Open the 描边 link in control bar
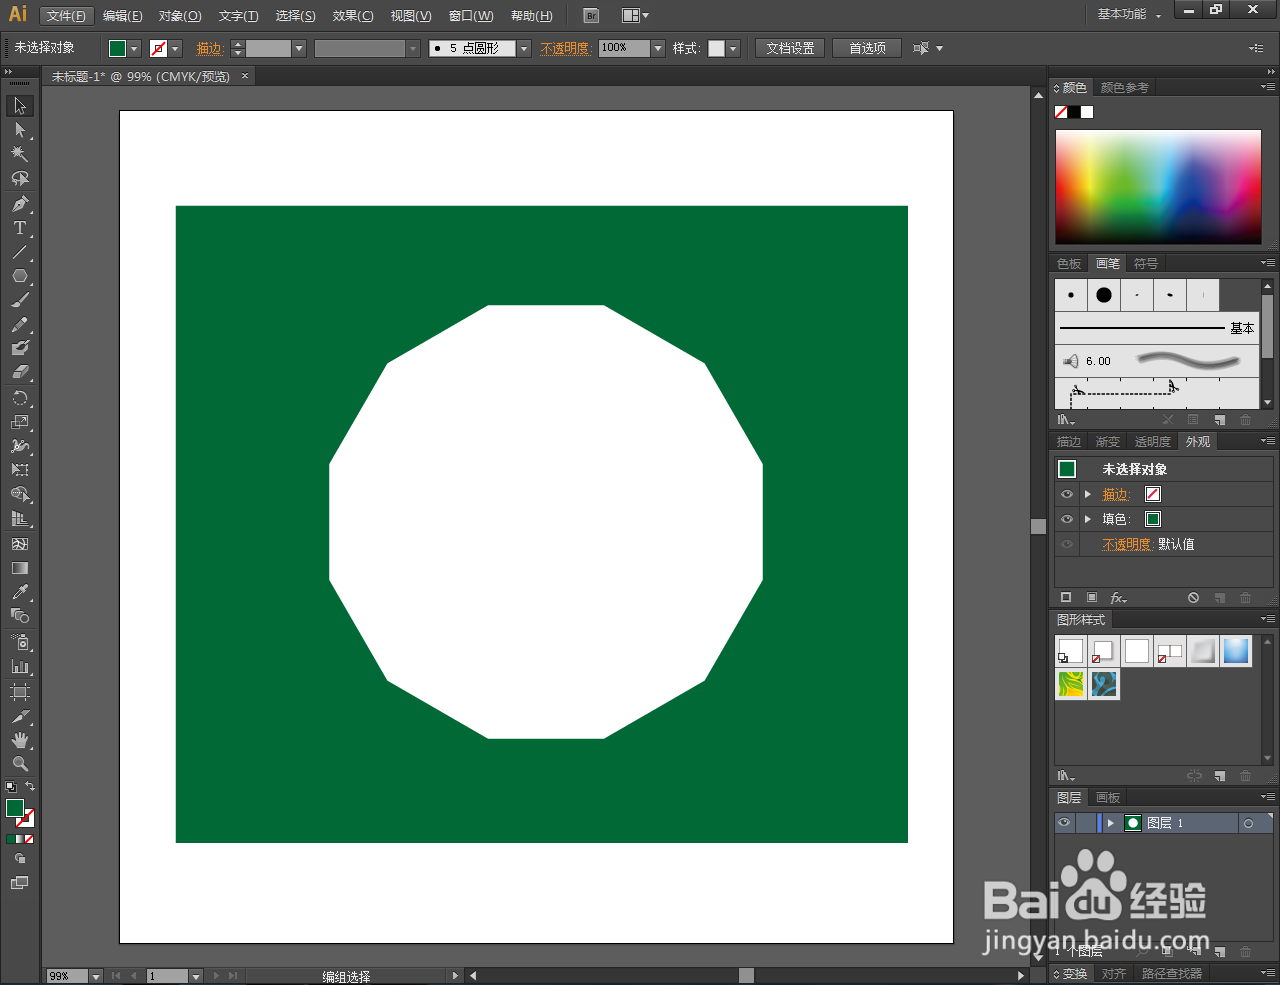The image size is (1280, 985). point(209,48)
